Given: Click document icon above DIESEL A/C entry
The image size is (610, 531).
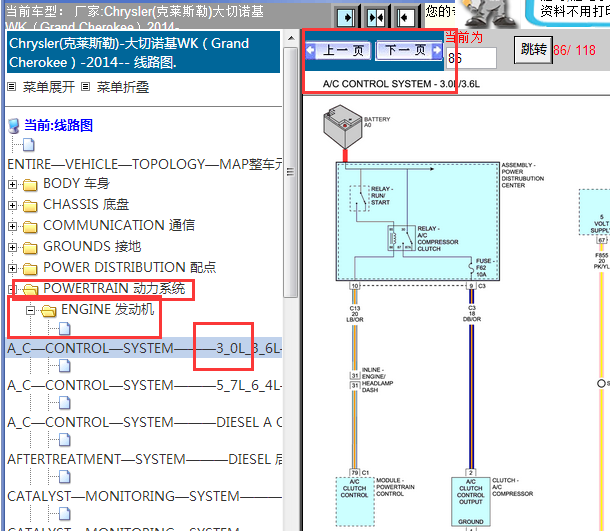Looking at the screenshot, I should (65, 403).
